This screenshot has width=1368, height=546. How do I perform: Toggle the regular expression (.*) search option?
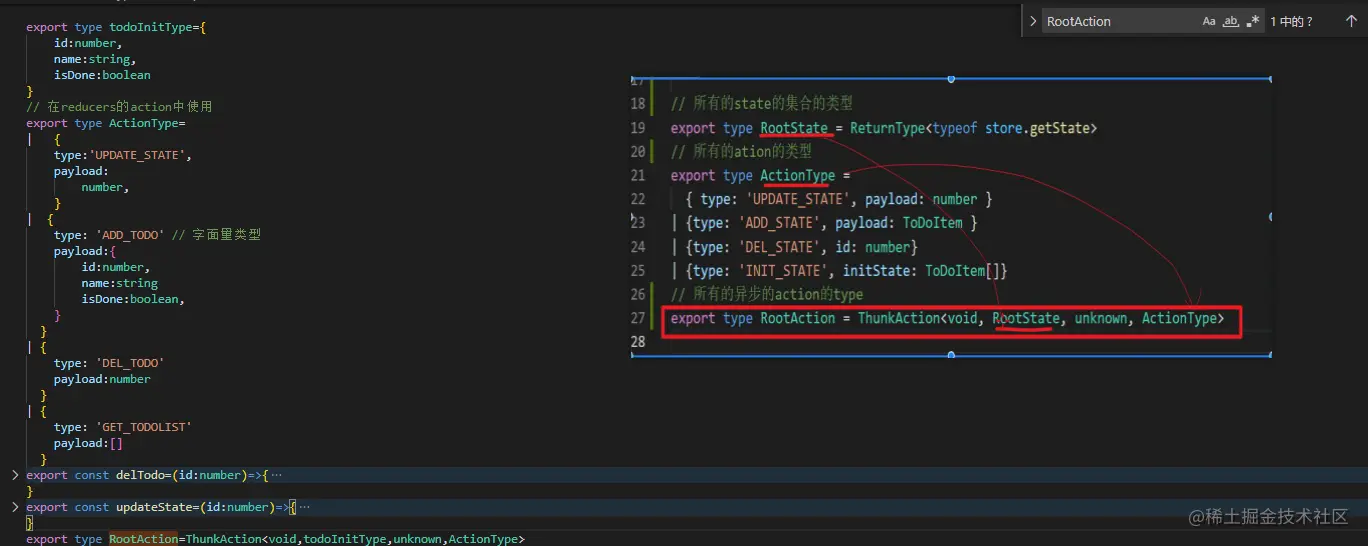1253,21
